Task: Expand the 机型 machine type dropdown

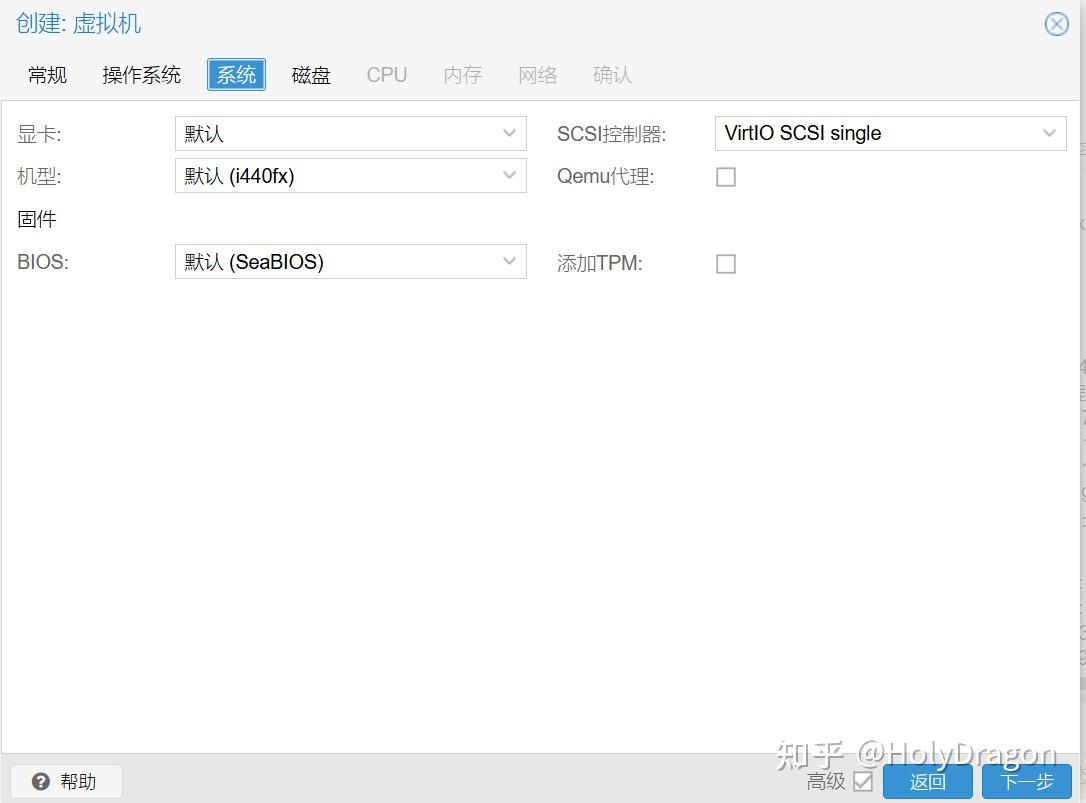Action: point(350,176)
